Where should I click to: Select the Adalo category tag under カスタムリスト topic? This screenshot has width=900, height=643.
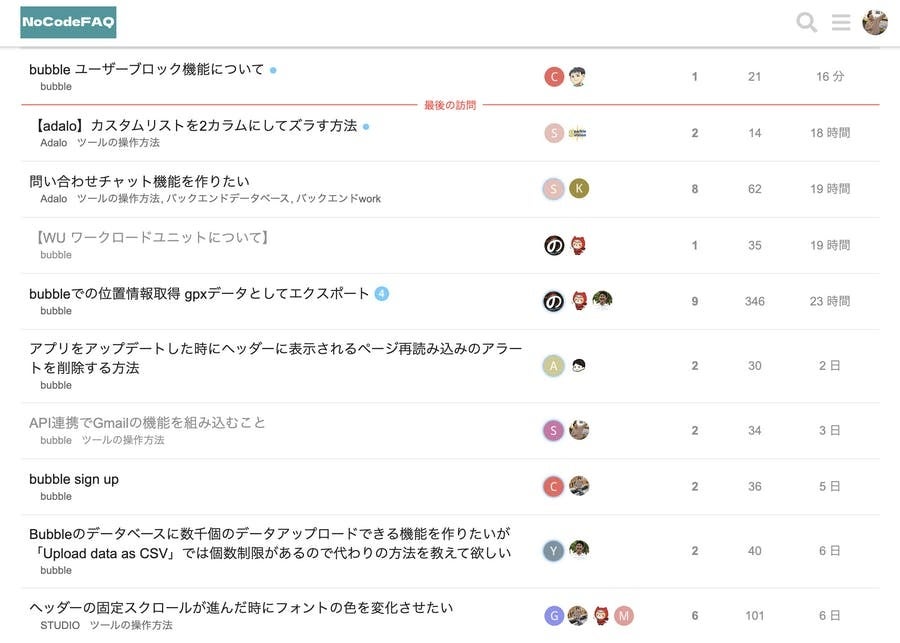tap(54, 143)
